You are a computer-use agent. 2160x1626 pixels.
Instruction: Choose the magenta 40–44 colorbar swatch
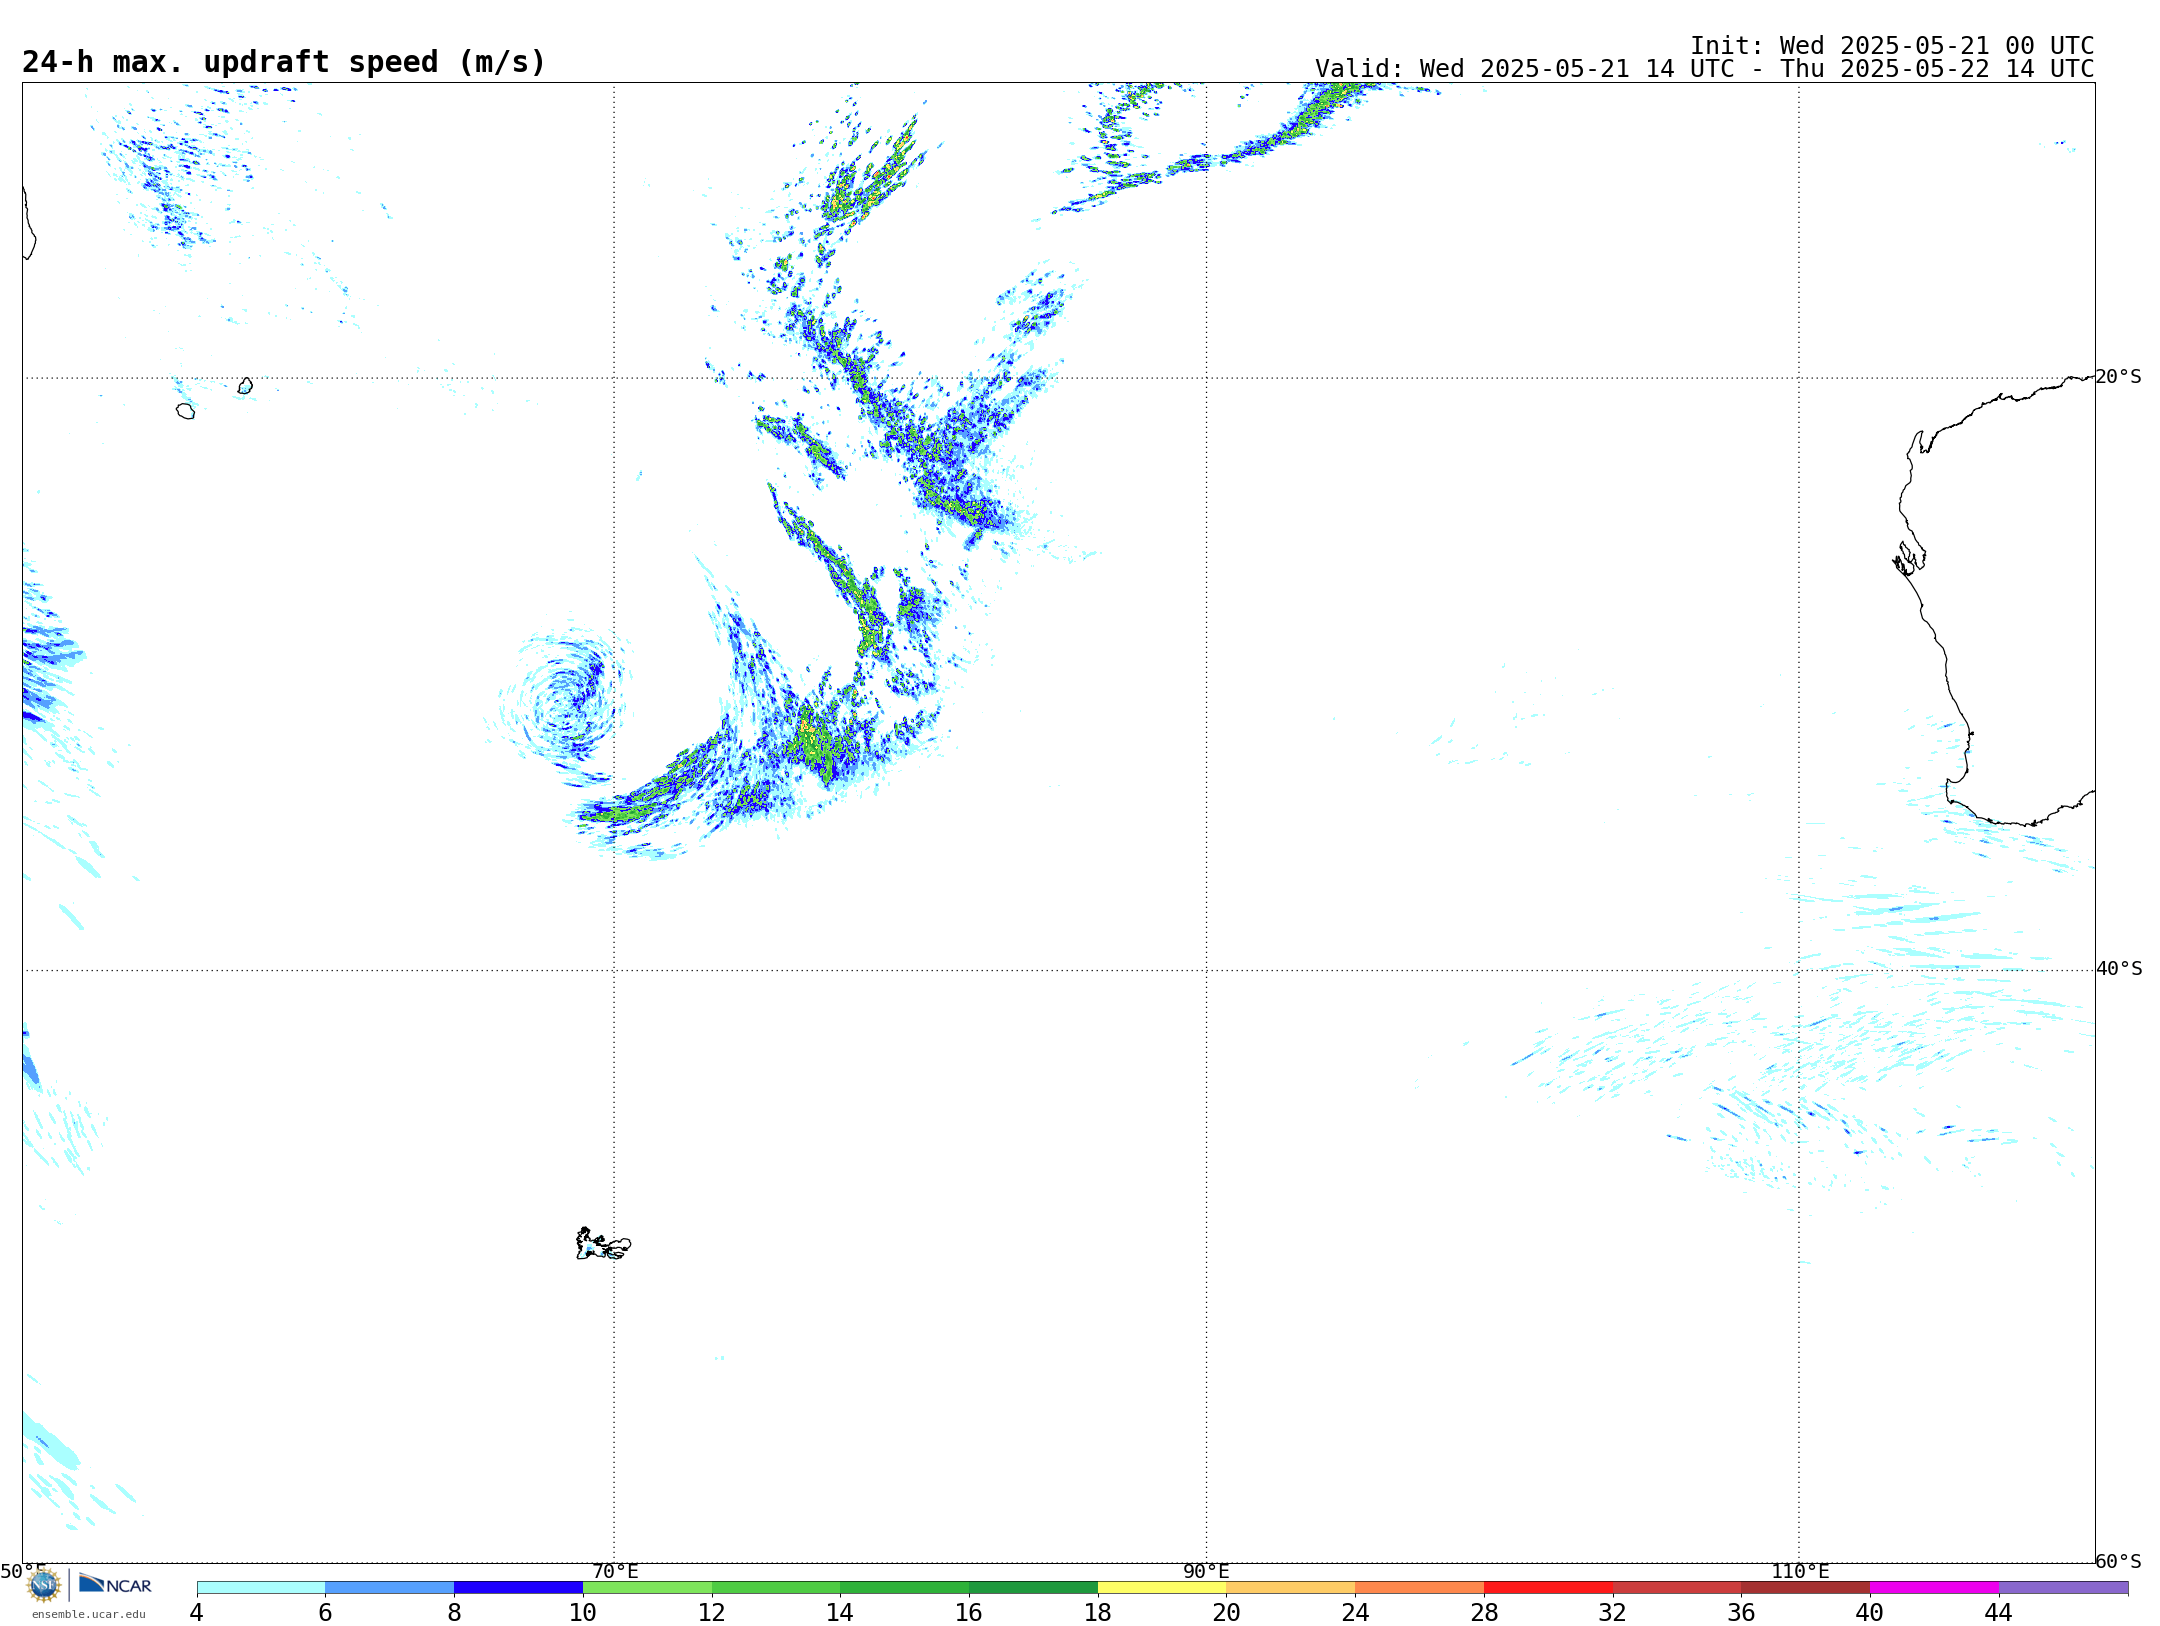[x=1935, y=1588]
